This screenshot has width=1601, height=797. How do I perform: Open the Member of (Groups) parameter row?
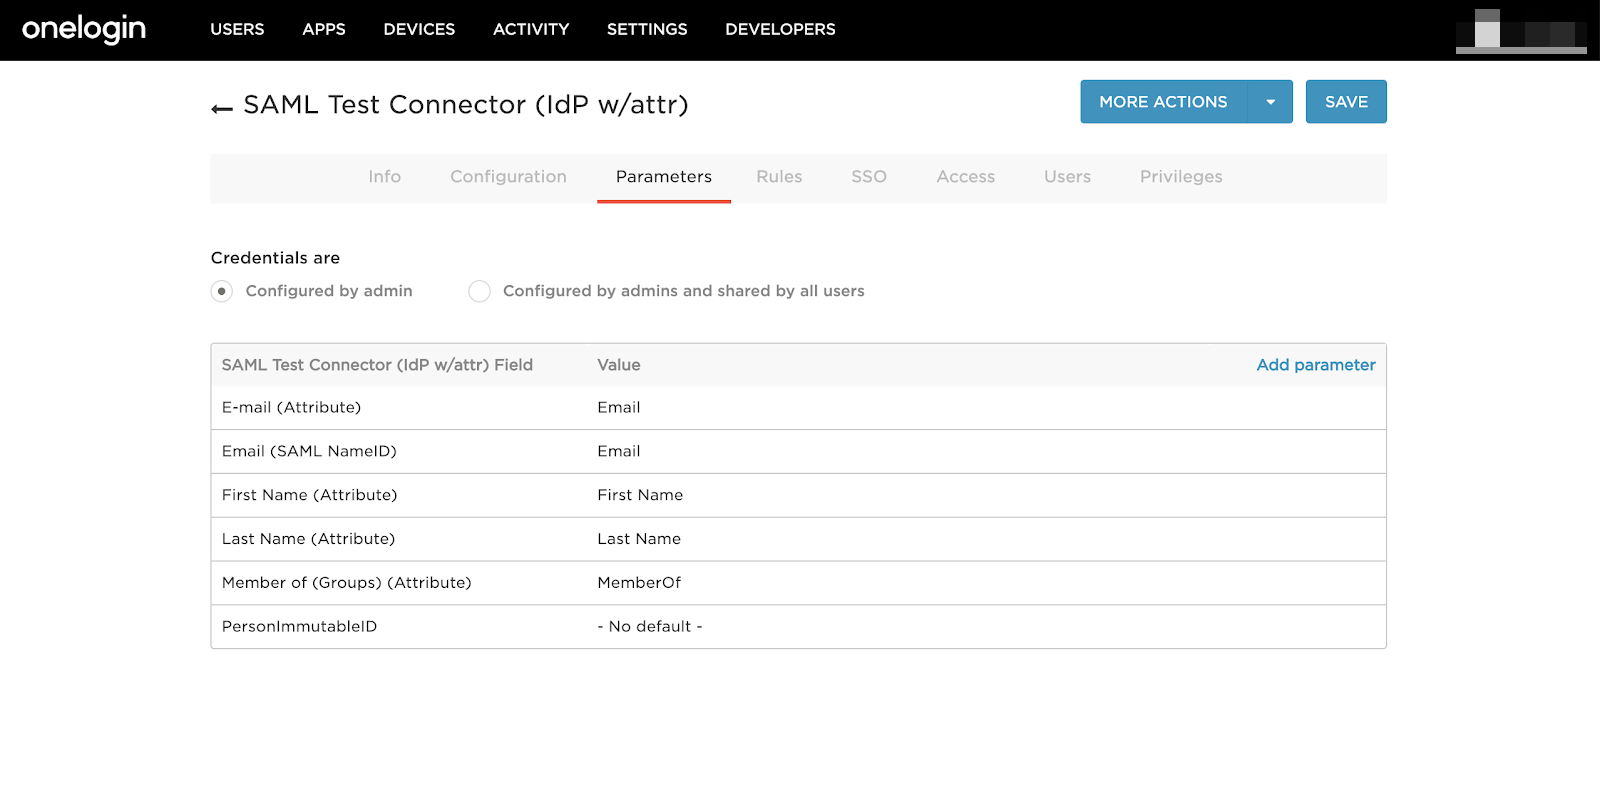tap(346, 583)
